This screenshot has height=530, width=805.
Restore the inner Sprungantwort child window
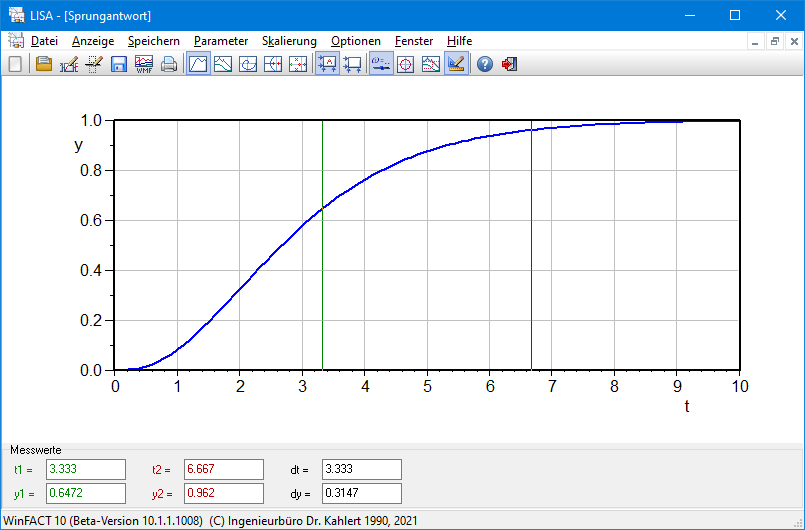[x=775, y=42]
